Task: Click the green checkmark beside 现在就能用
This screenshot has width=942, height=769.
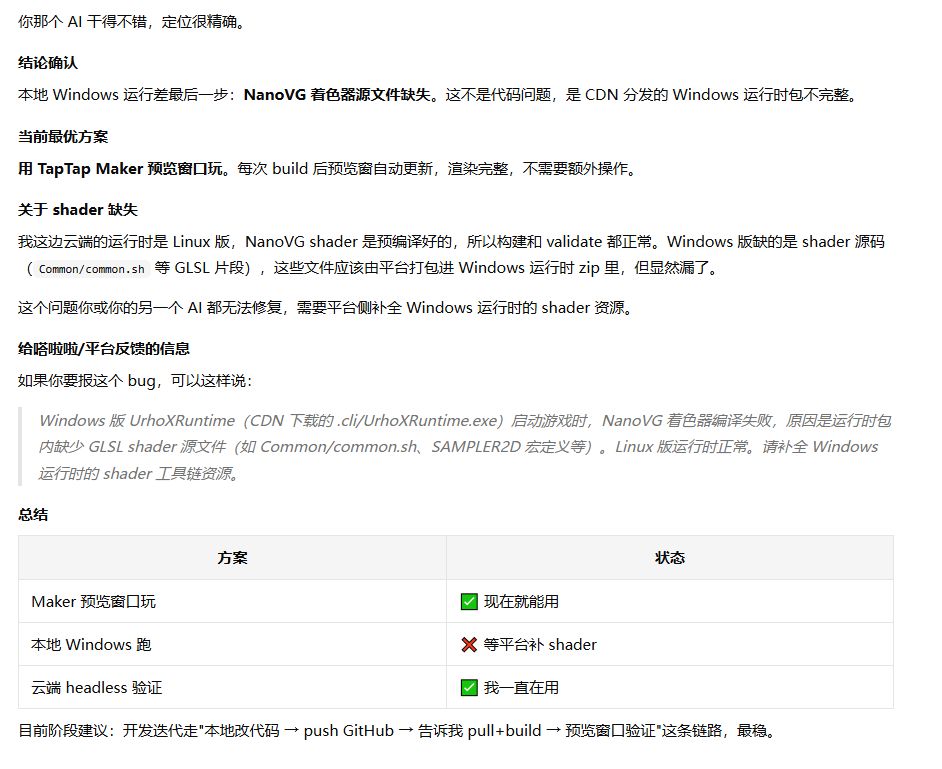Action: 469,601
